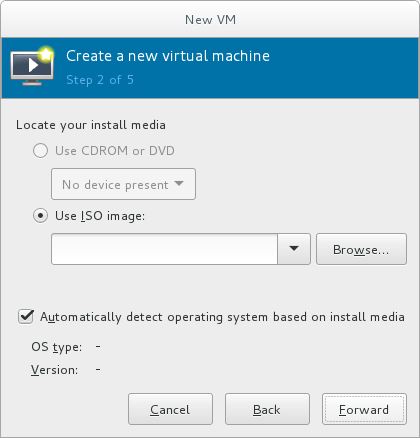Select the Use CDROM or DVD radio button
The image size is (420, 438).
point(40,151)
